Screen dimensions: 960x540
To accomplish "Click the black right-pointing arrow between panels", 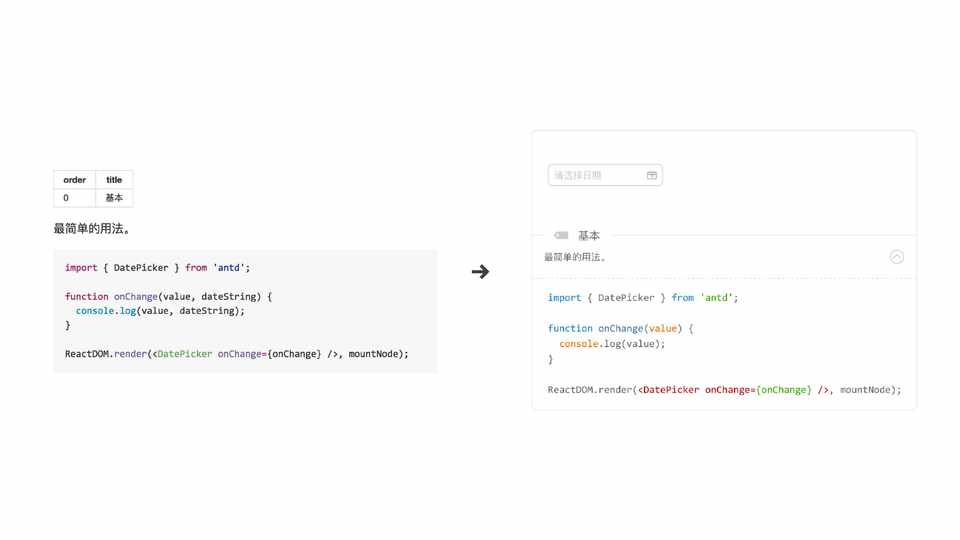I will (x=481, y=271).
